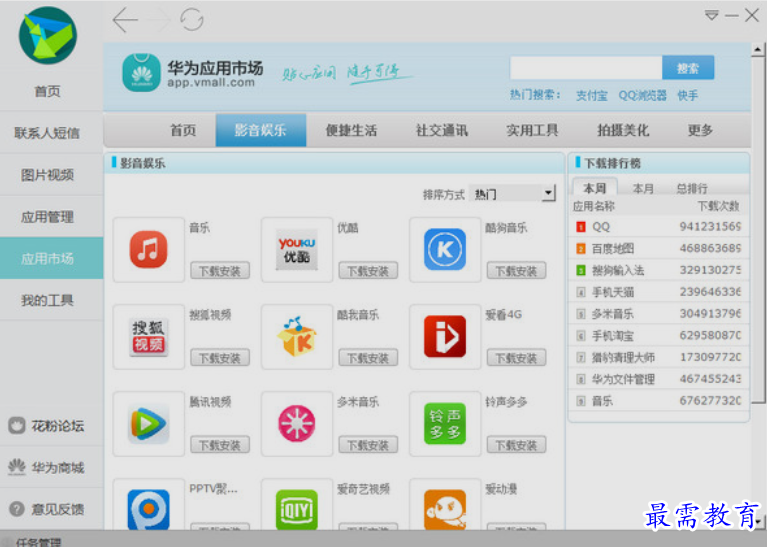767x547 pixels.
Task: Switch ranking to 总排行 tab
Action: [692, 188]
